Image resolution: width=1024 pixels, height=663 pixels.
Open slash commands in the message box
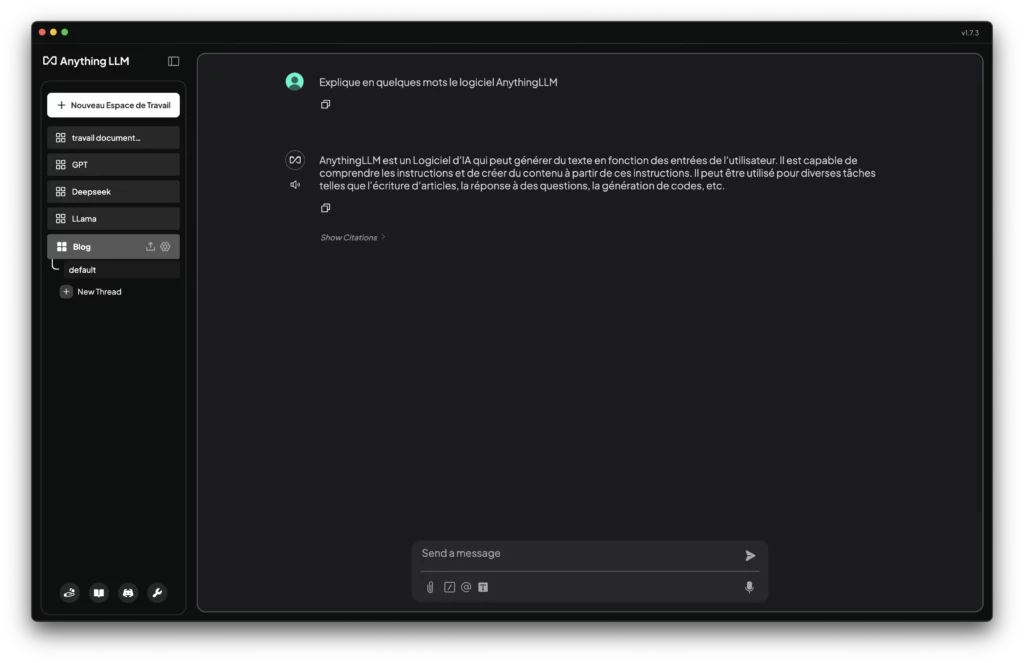[449, 587]
